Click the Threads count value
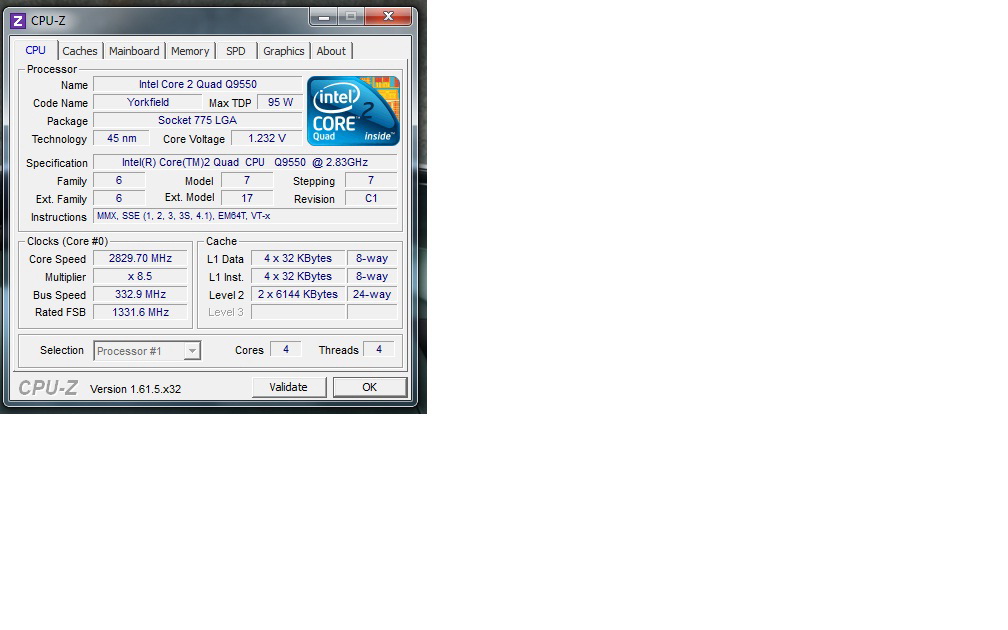This screenshot has width=1008, height=630. click(379, 349)
